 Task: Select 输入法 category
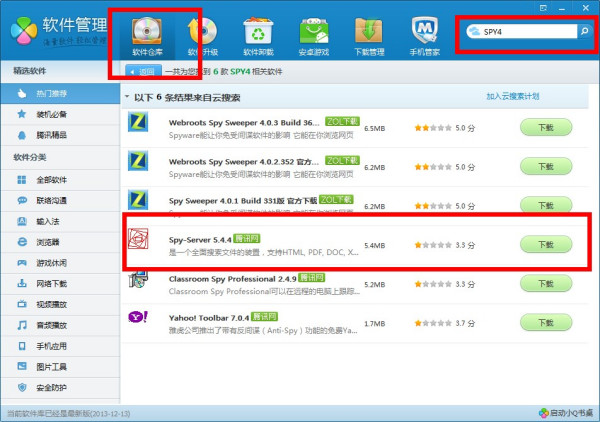(x=60, y=222)
